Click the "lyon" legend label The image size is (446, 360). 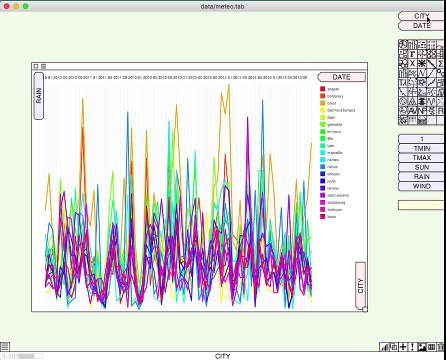(330, 146)
